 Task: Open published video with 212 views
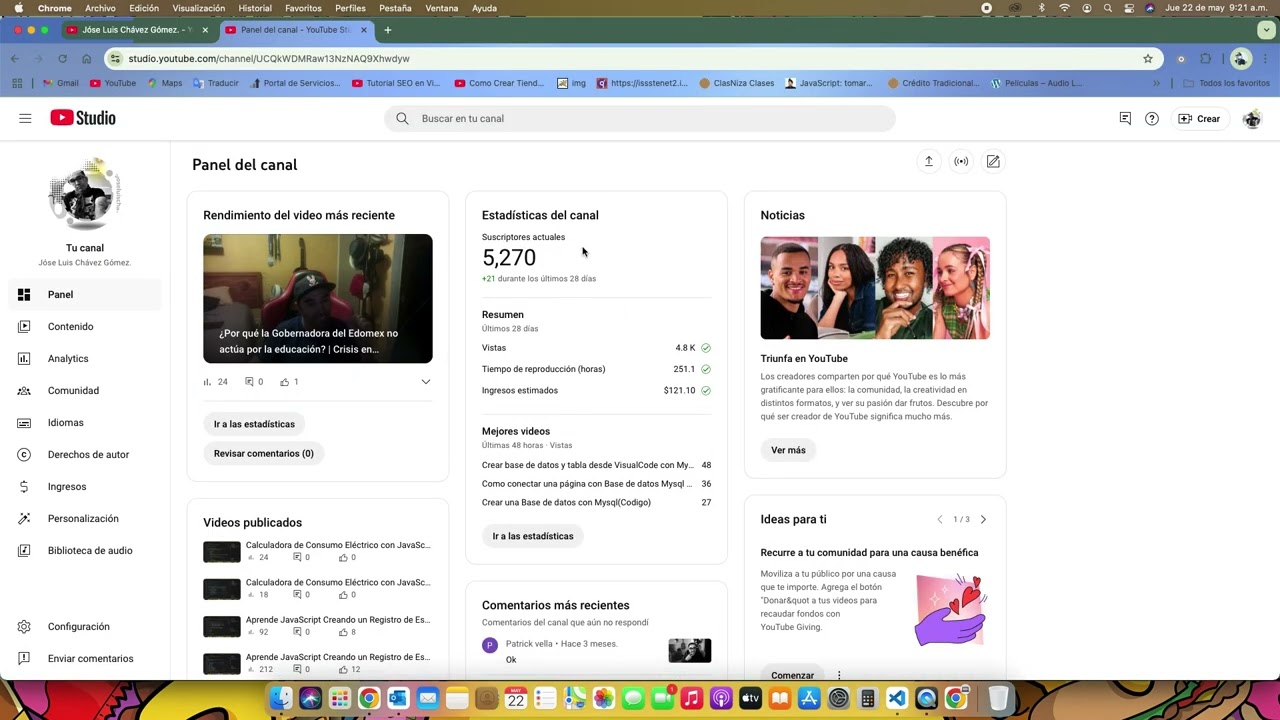click(x=318, y=663)
